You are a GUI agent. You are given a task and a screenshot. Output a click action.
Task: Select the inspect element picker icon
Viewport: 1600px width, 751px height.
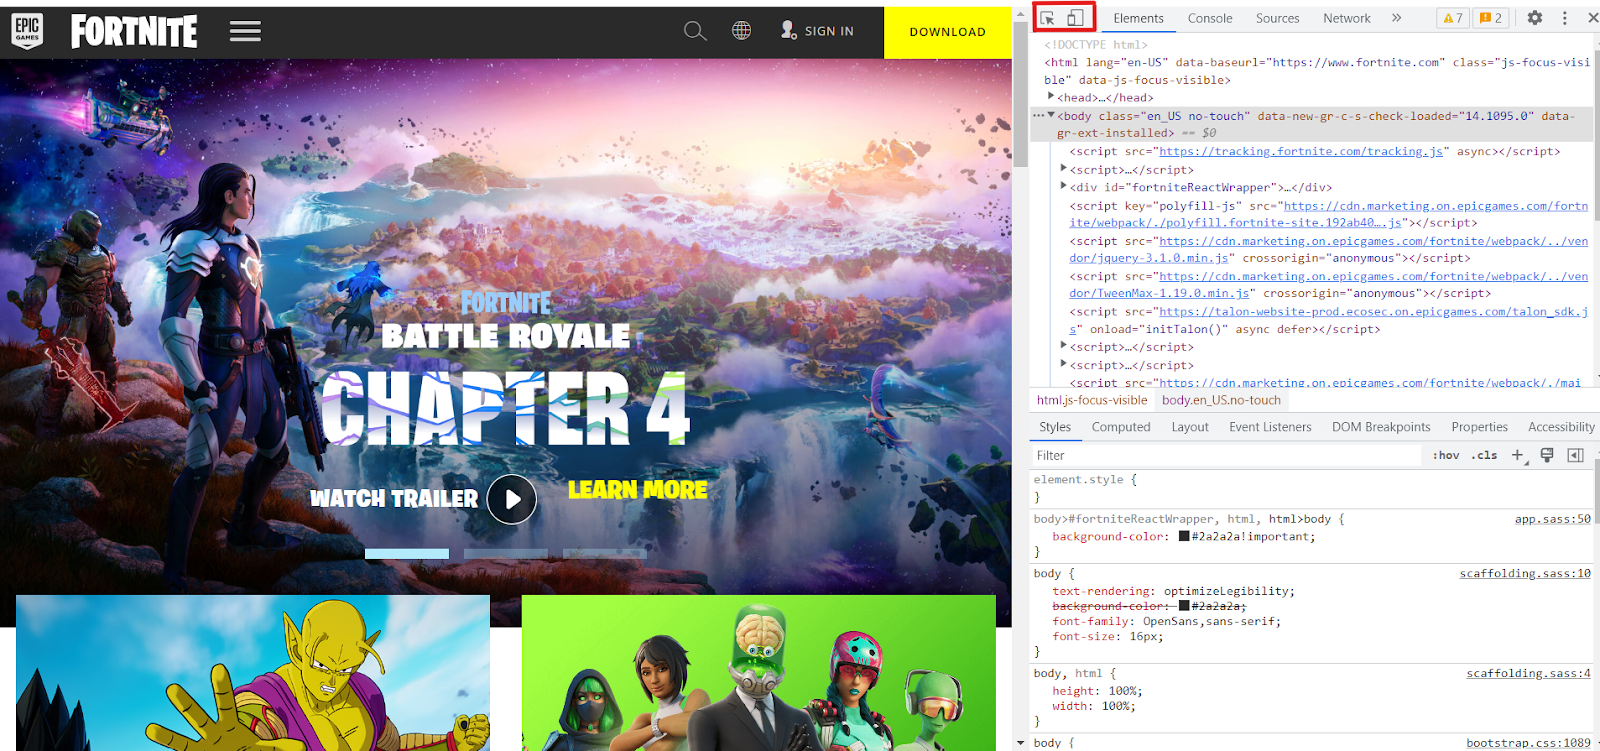[1047, 18]
